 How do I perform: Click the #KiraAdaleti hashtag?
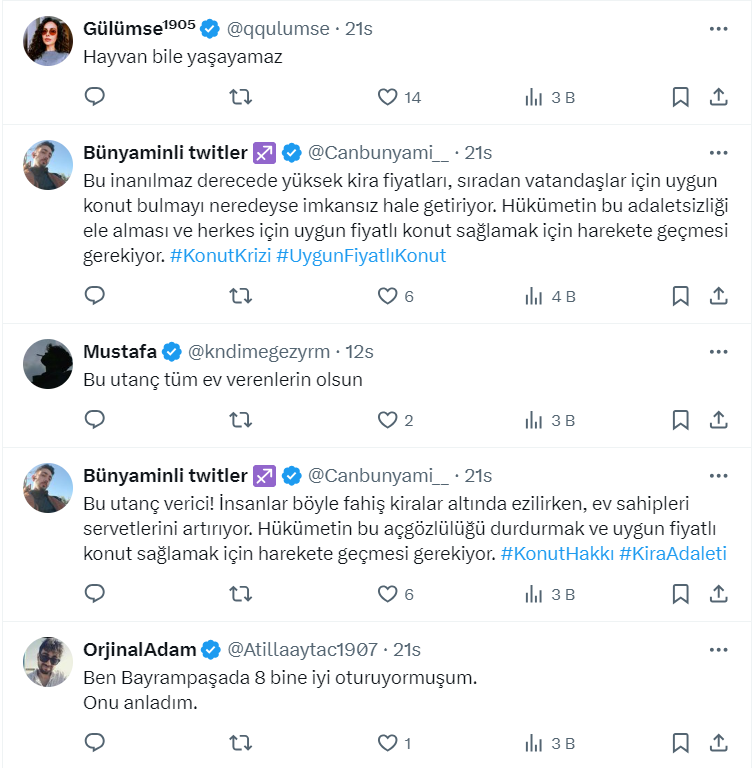coord(673,553)
